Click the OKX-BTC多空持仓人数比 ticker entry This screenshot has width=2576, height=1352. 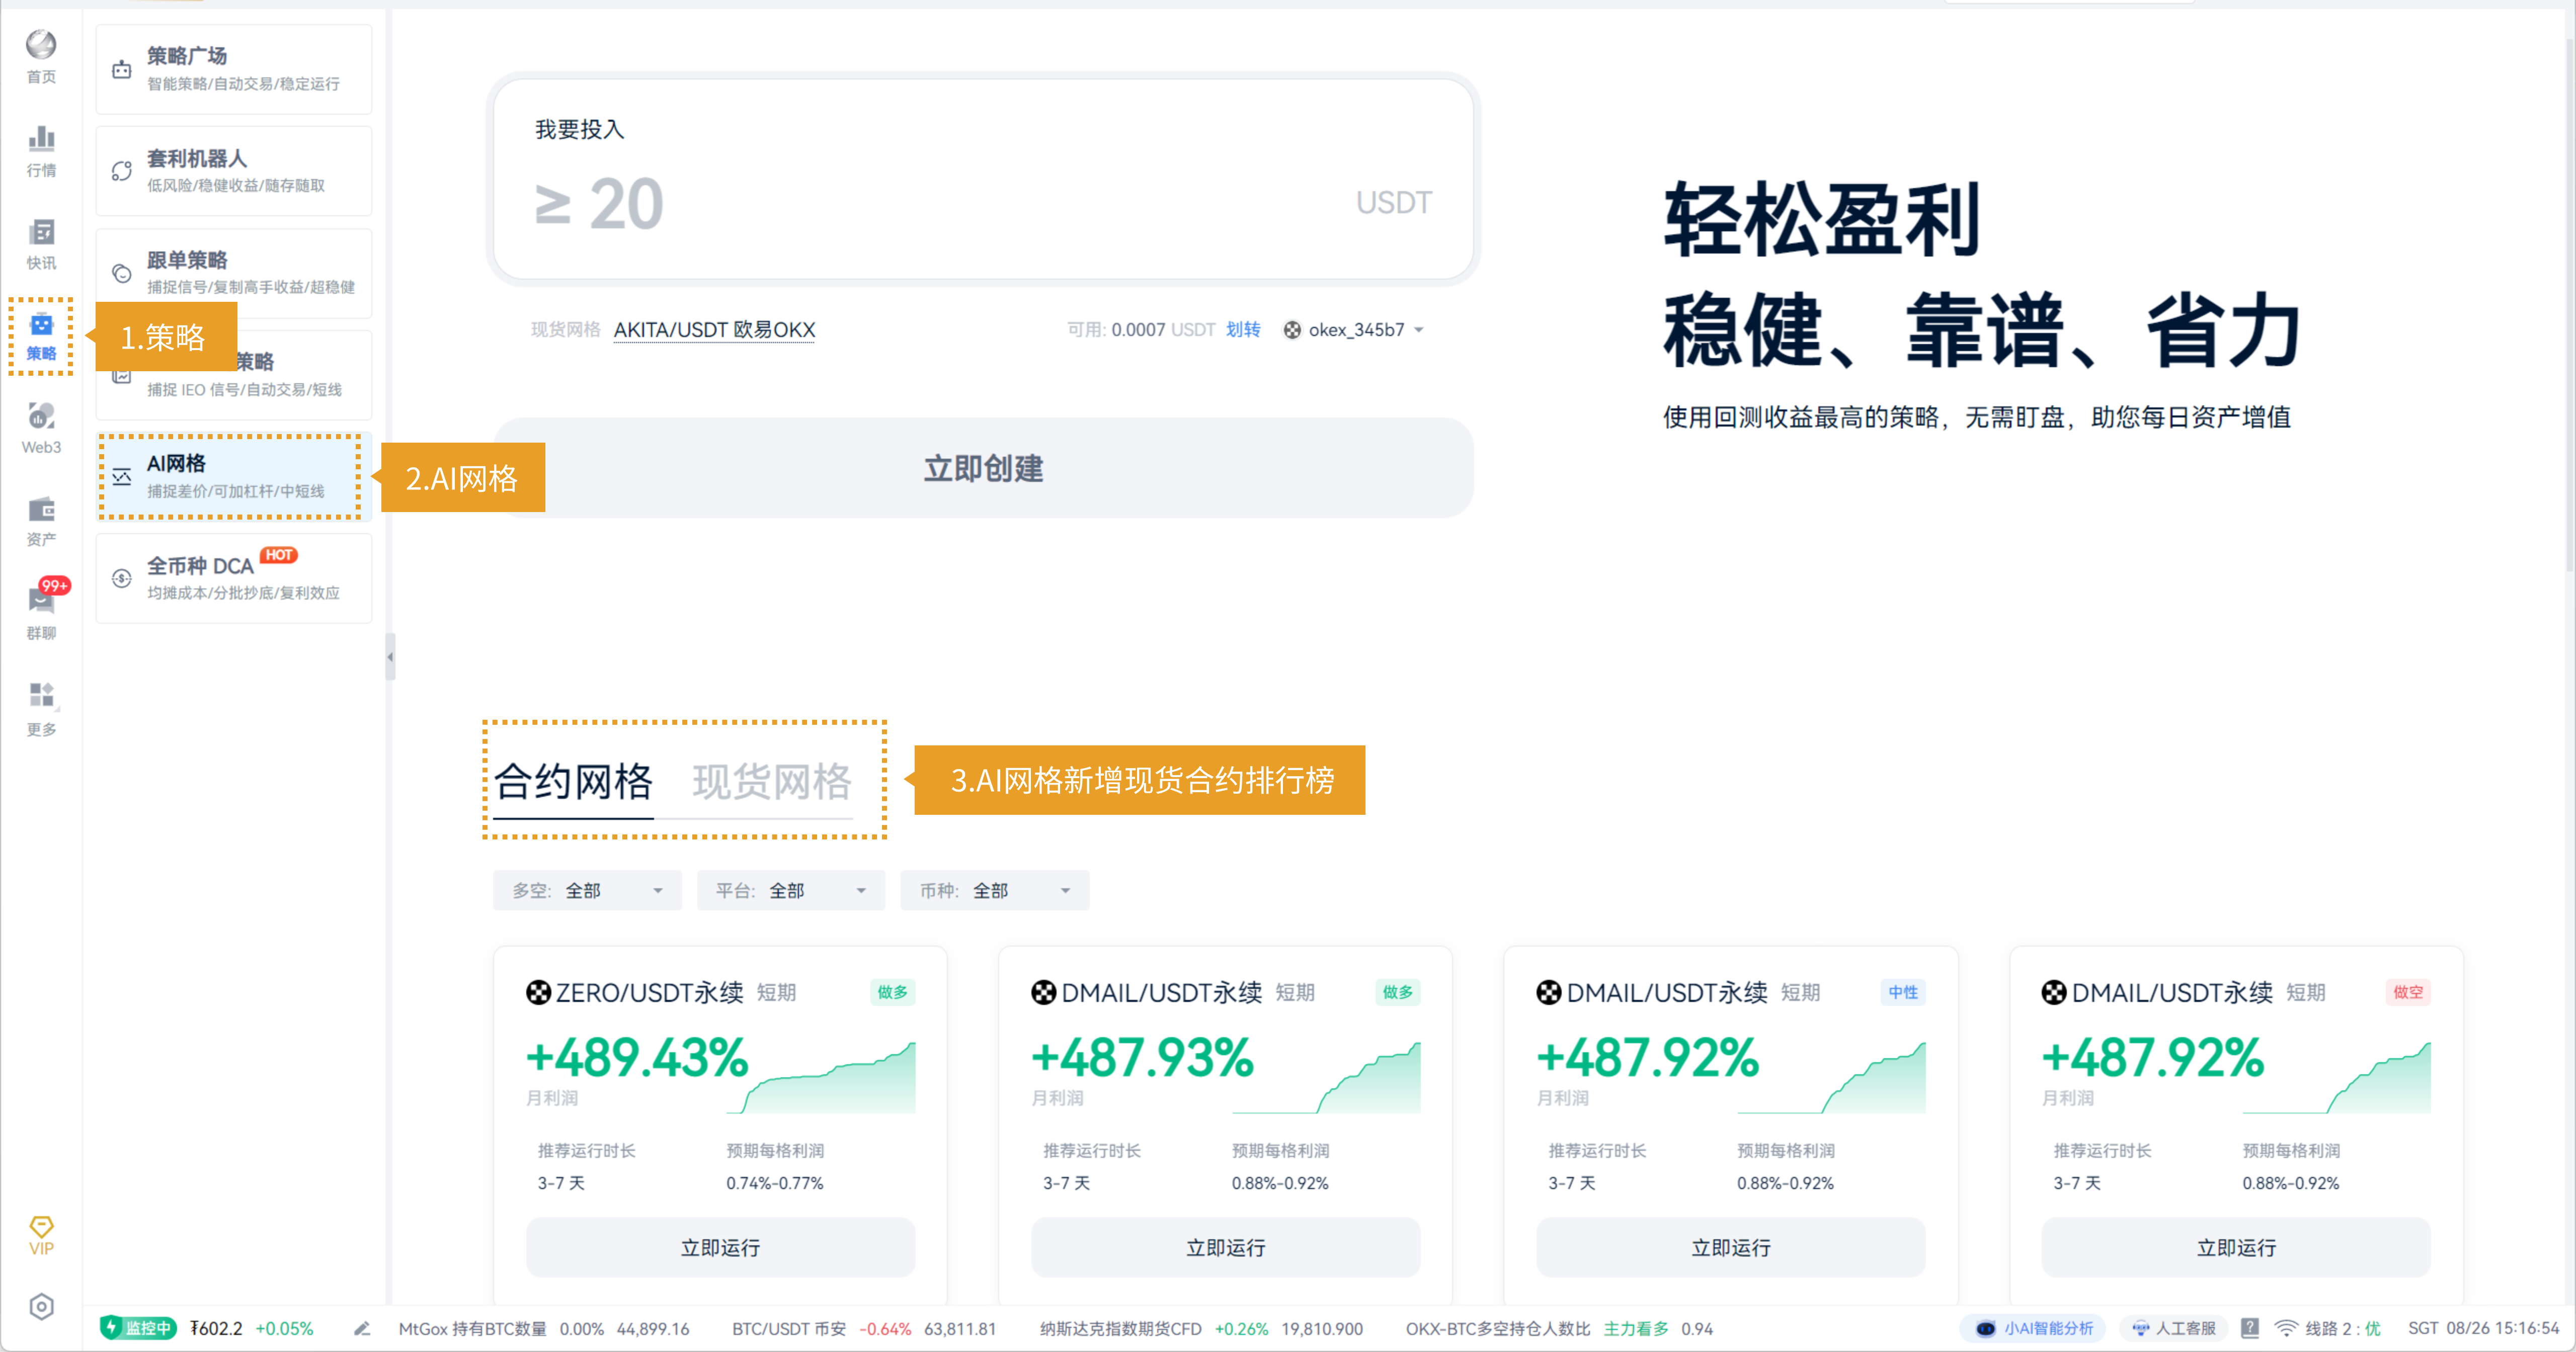pos(1559,1328)
